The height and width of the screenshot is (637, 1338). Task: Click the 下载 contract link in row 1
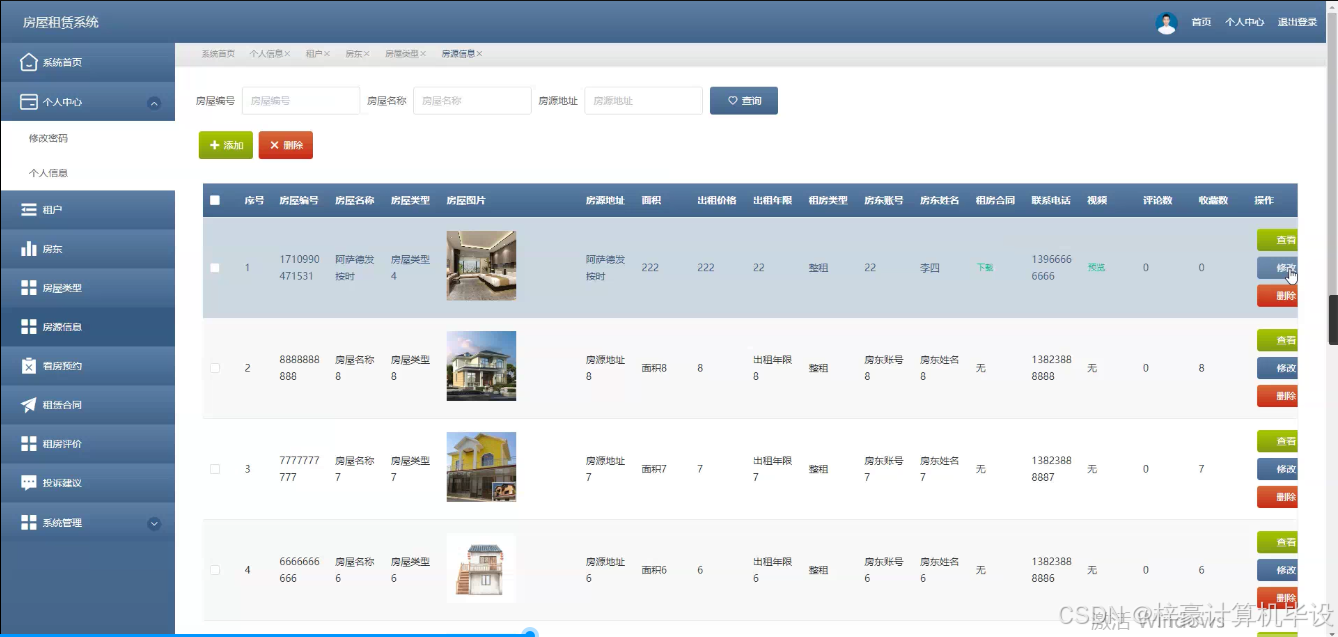[984, 268]
